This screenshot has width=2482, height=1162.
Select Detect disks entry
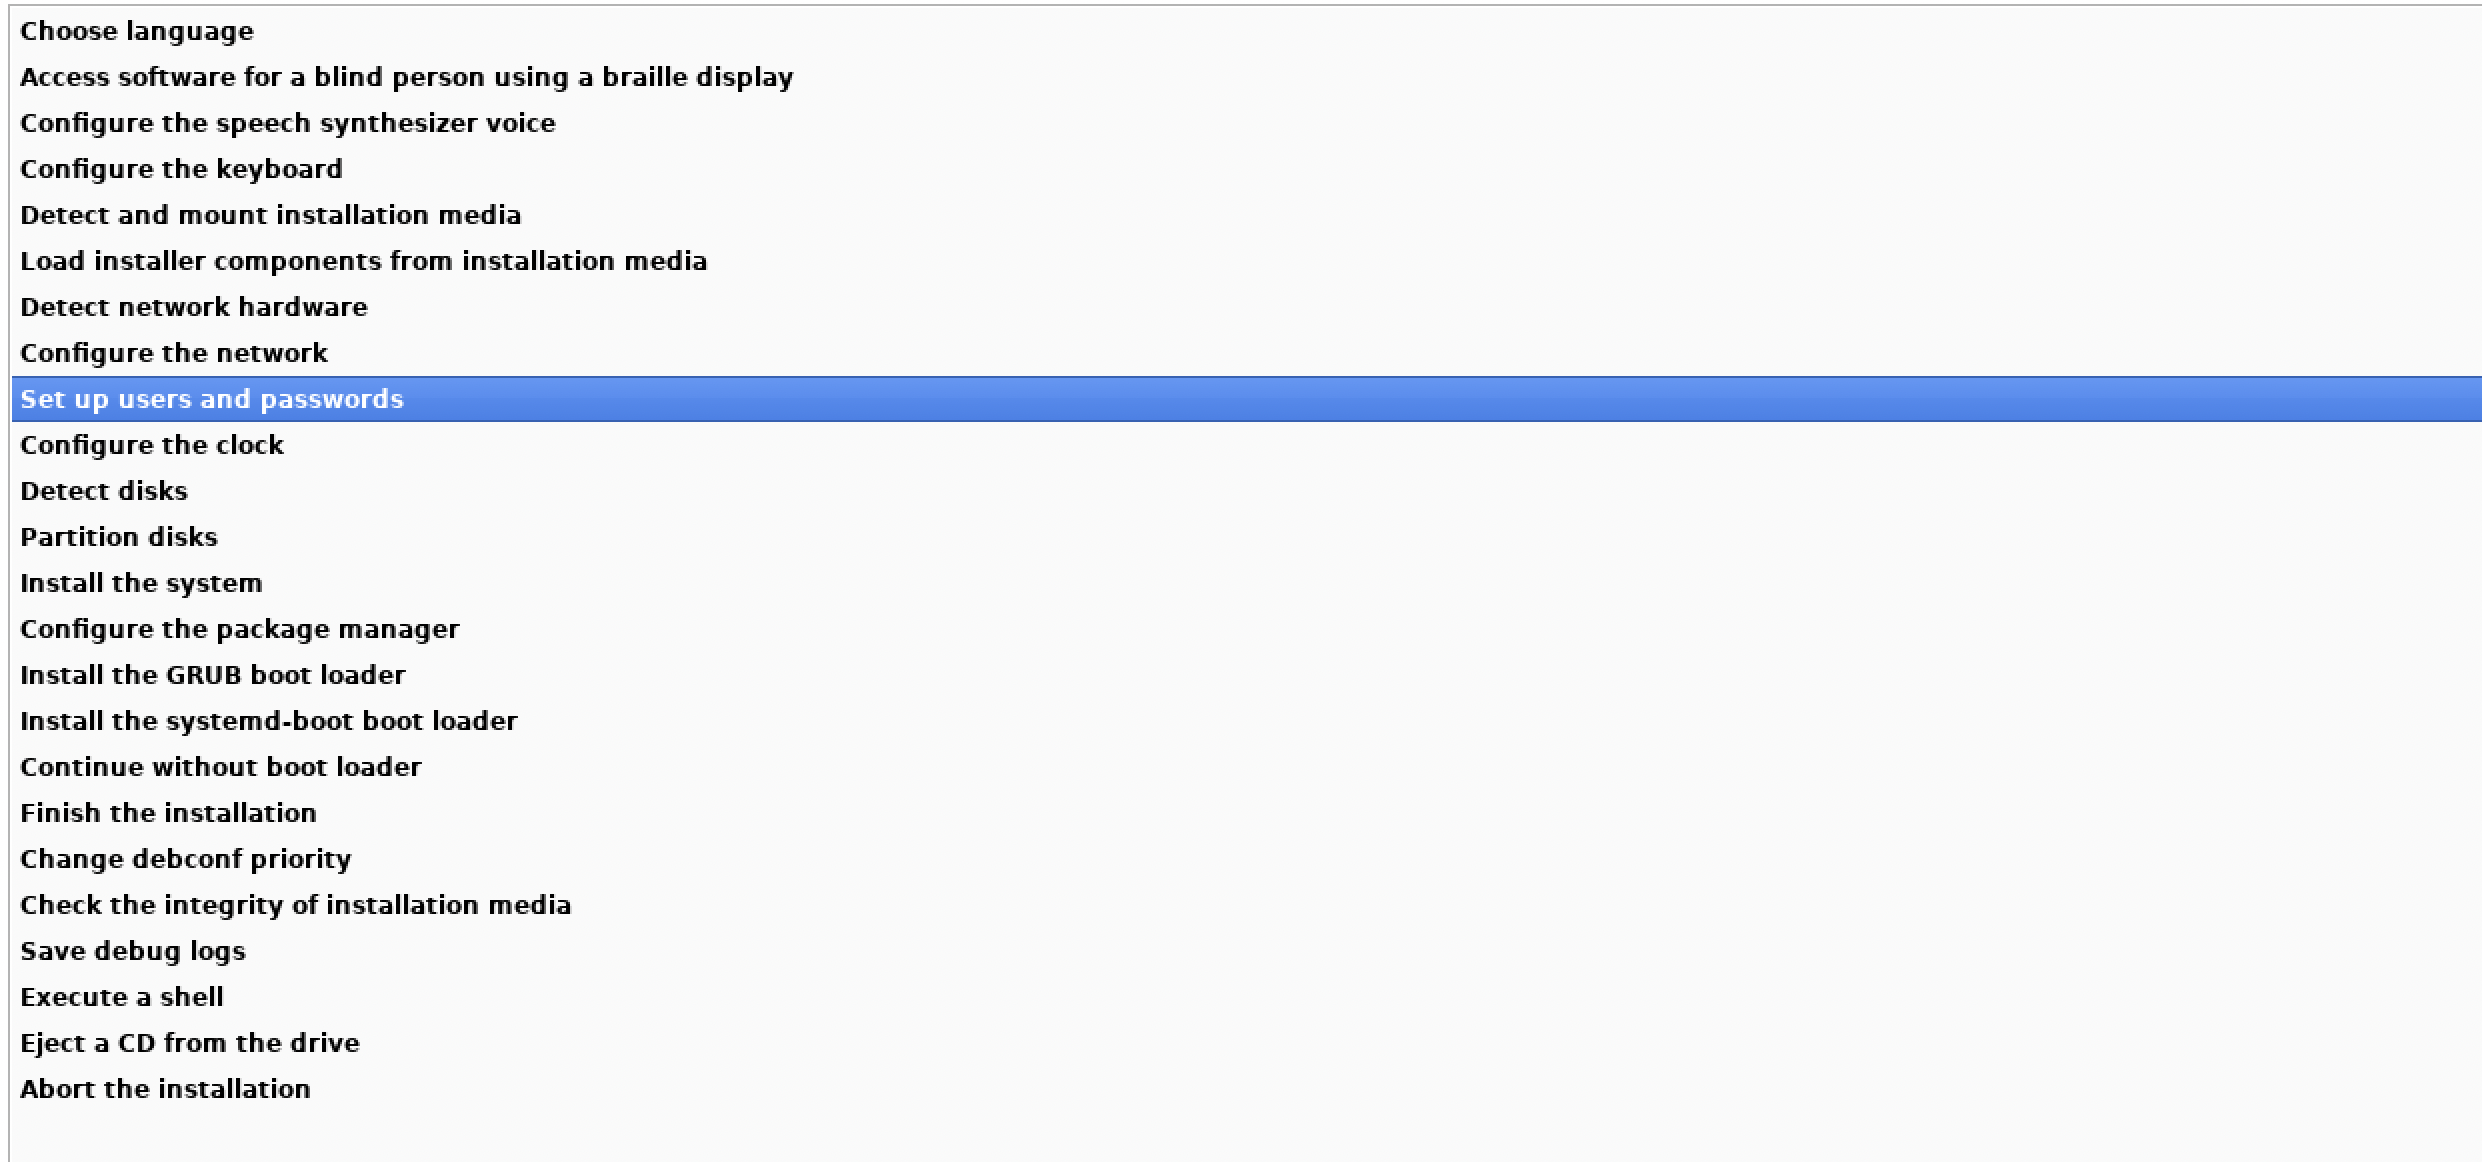click(103, 491)
